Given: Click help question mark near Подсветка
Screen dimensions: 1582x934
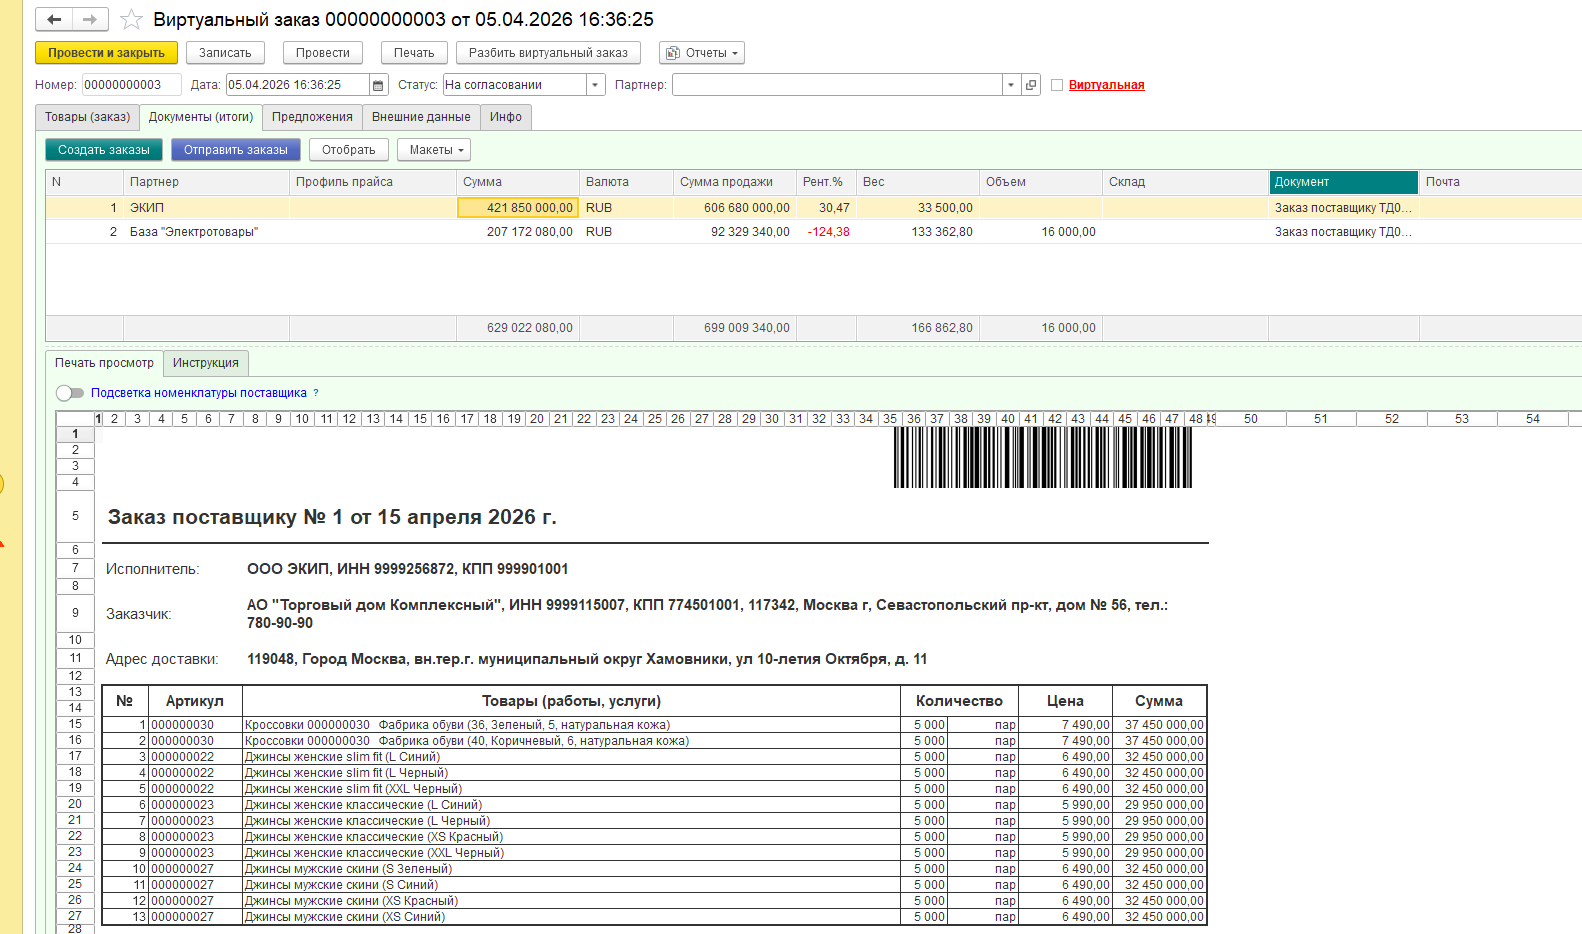Looking at the screenshot, I should (316, 393).
